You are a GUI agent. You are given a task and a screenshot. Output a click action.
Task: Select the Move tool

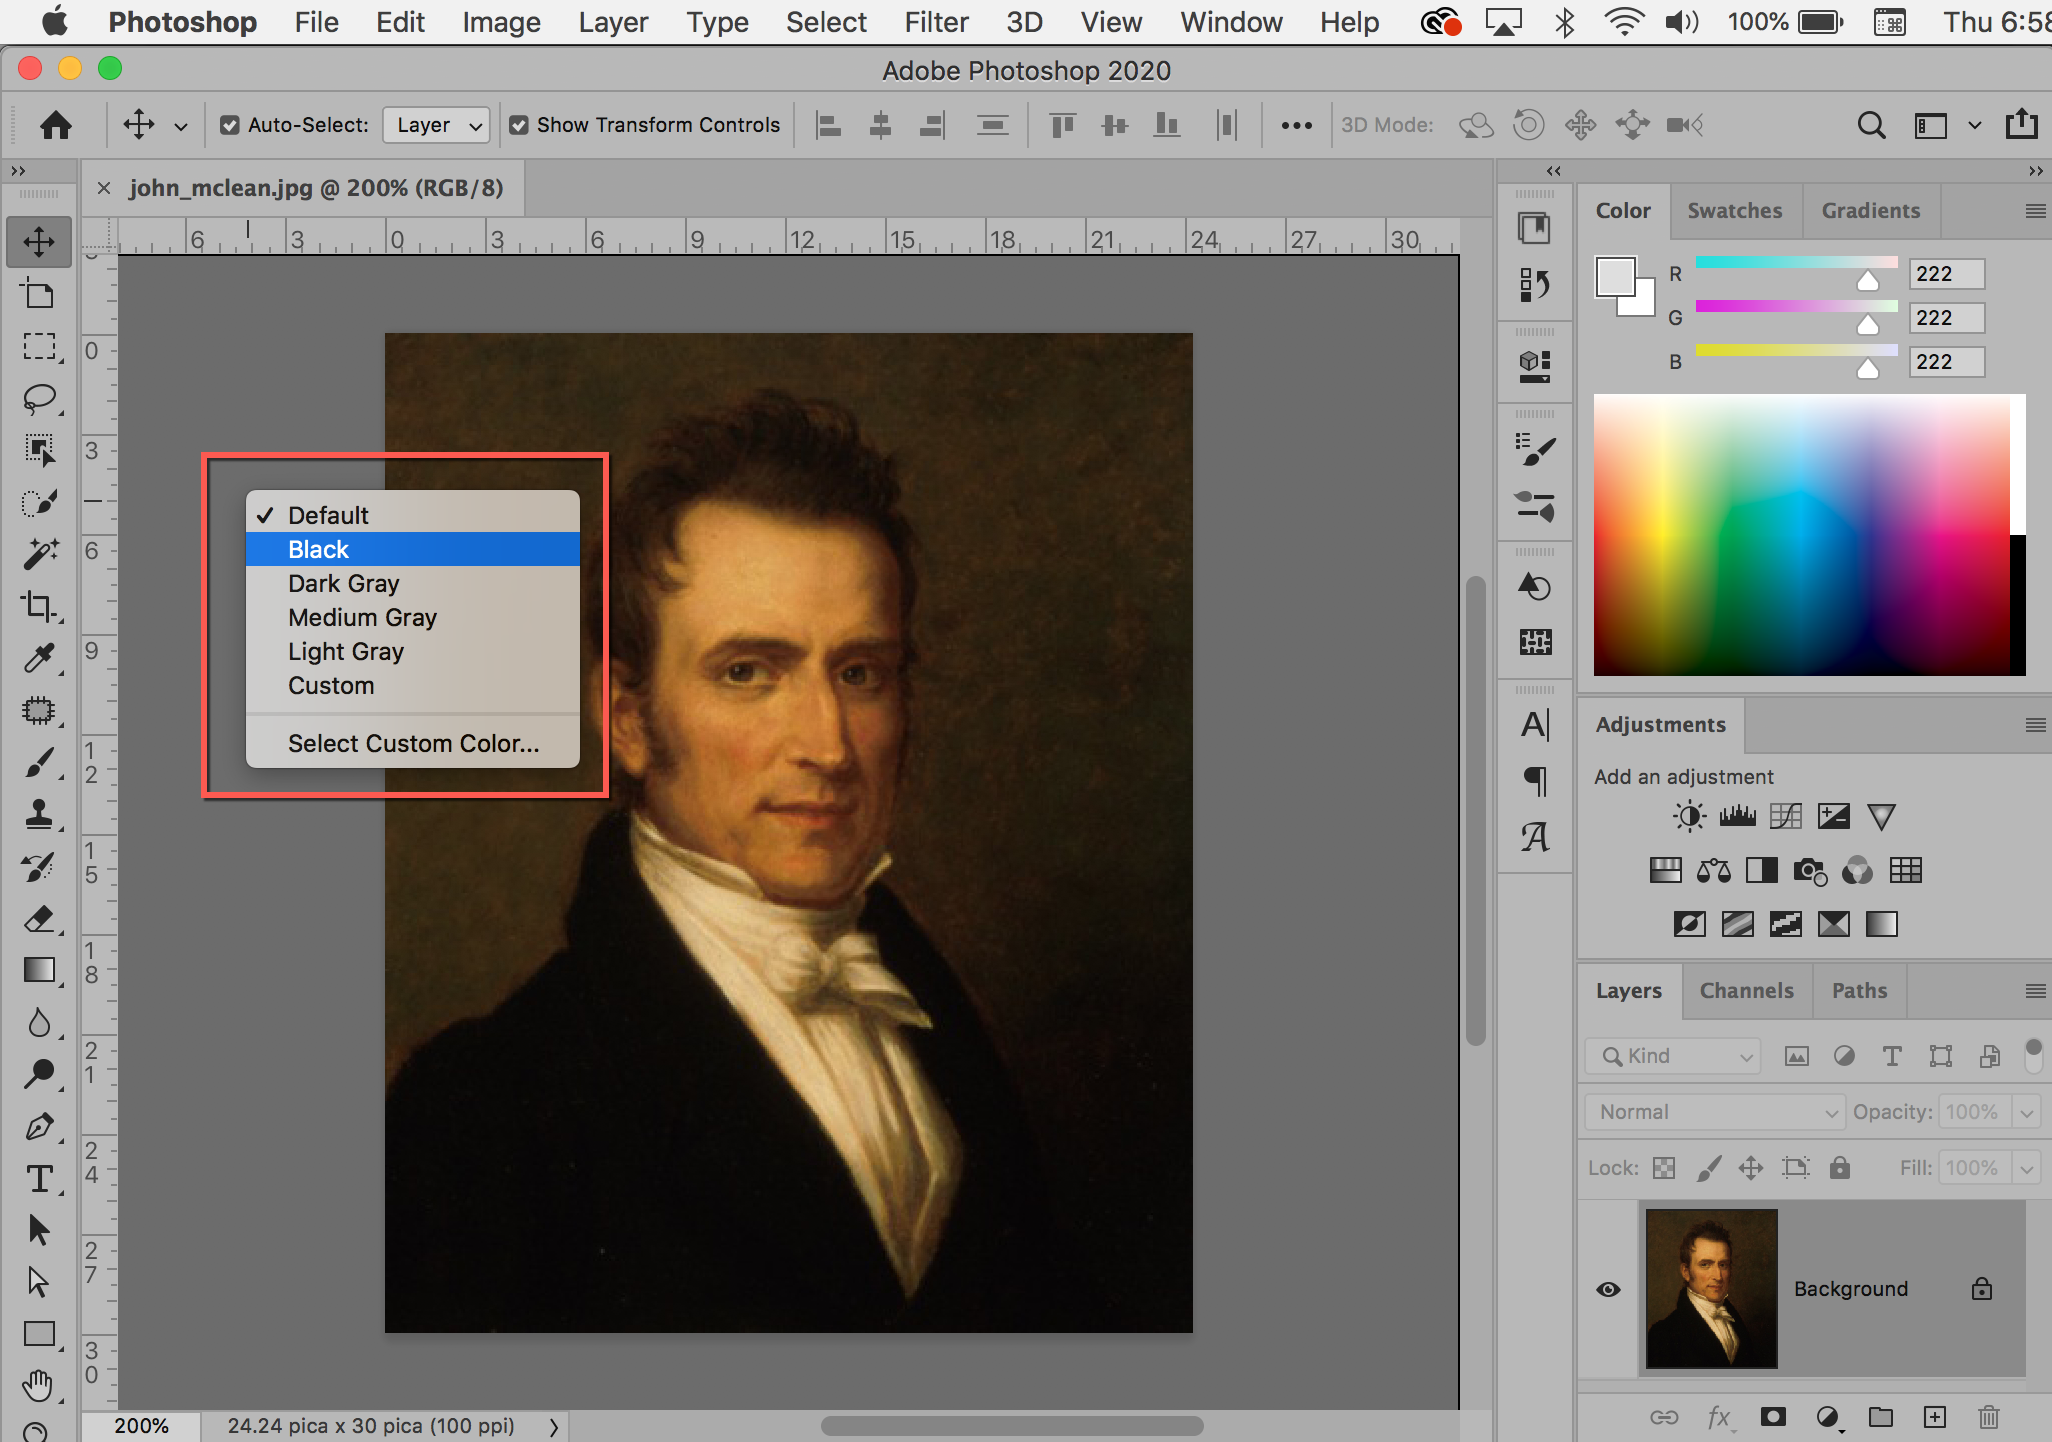[39, 241]
